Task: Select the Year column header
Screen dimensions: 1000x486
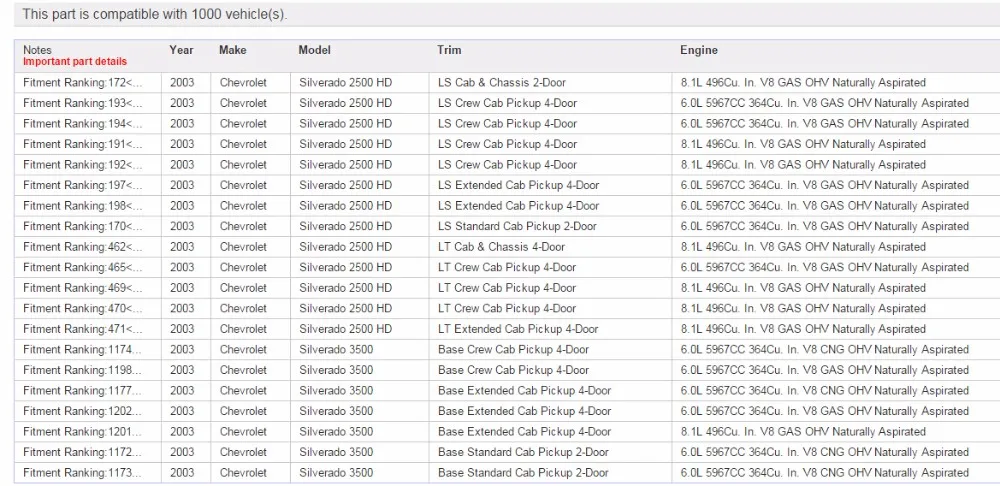Action: [x=181, y=50]
